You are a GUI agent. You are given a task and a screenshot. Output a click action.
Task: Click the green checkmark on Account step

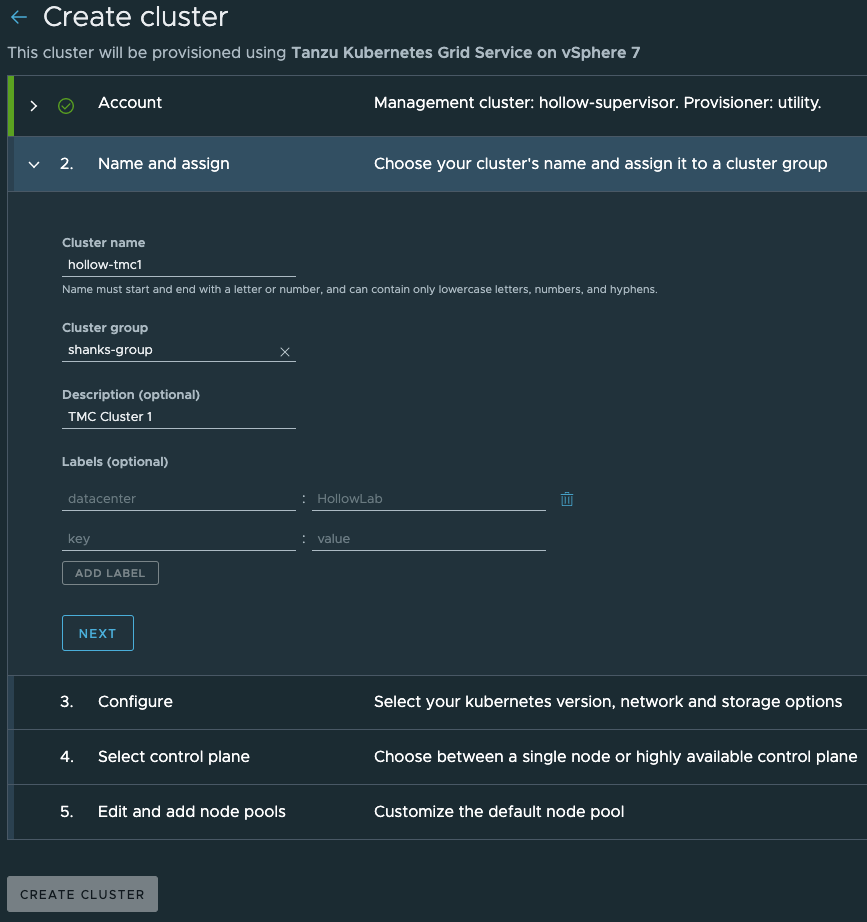click(x=66, y=105)
